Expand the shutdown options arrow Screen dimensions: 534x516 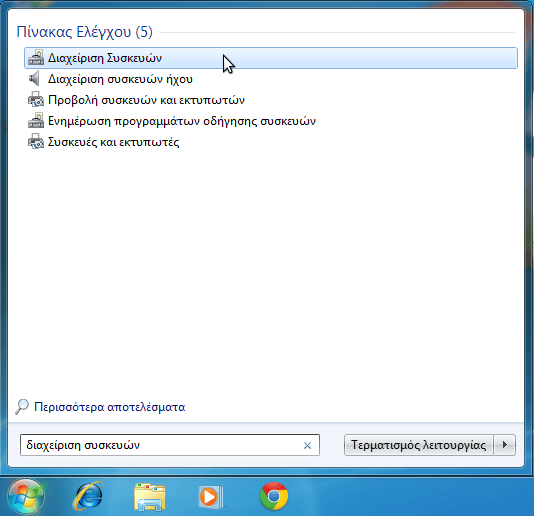[505, 445]
